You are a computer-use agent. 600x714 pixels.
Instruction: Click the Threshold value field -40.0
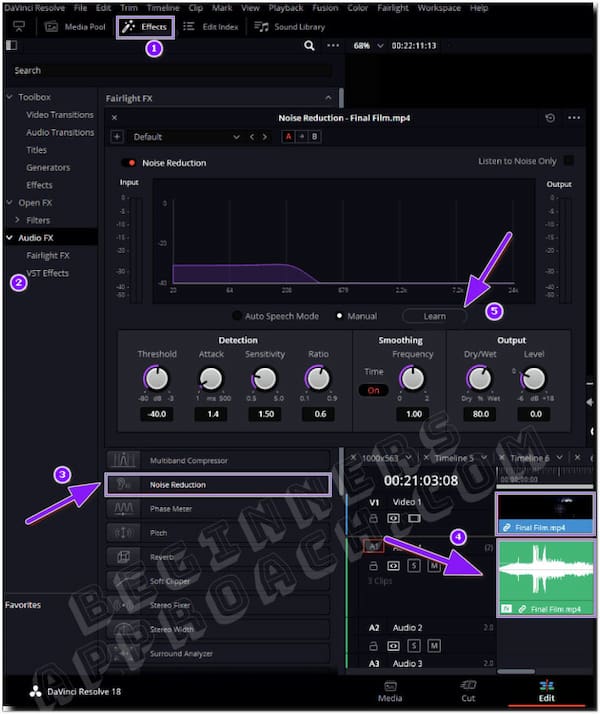point(157,414)
